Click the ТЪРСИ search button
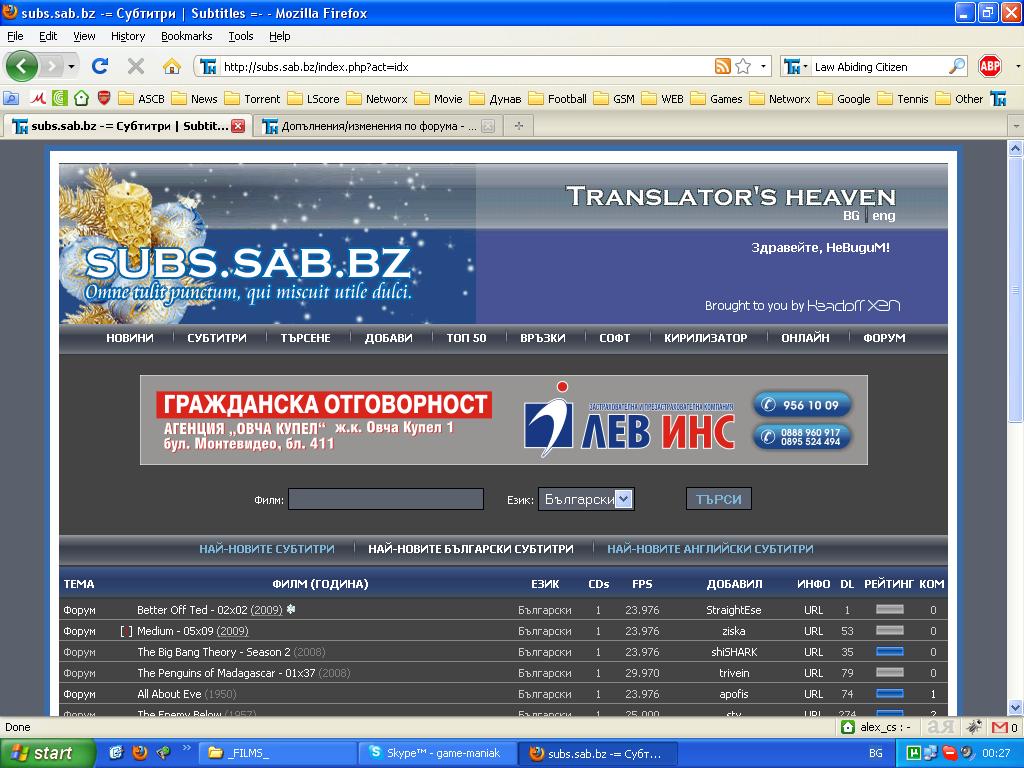 [x=718, y=499]
